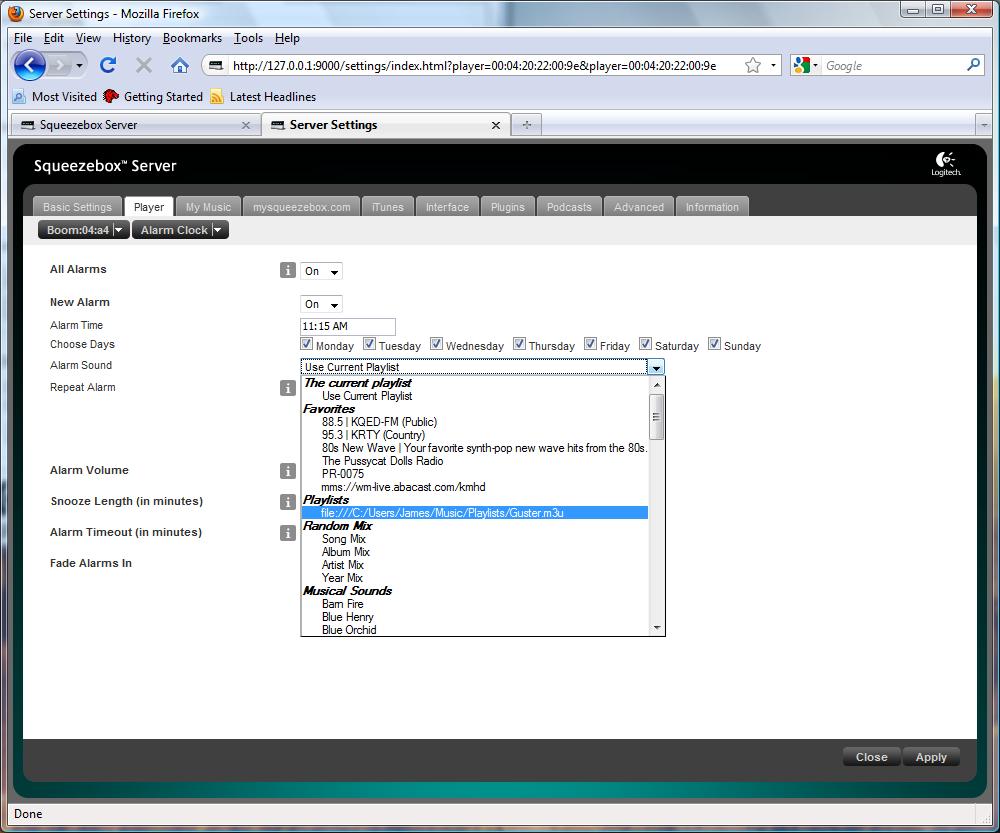Bookmark this page with the star icon

pos(753,65)
